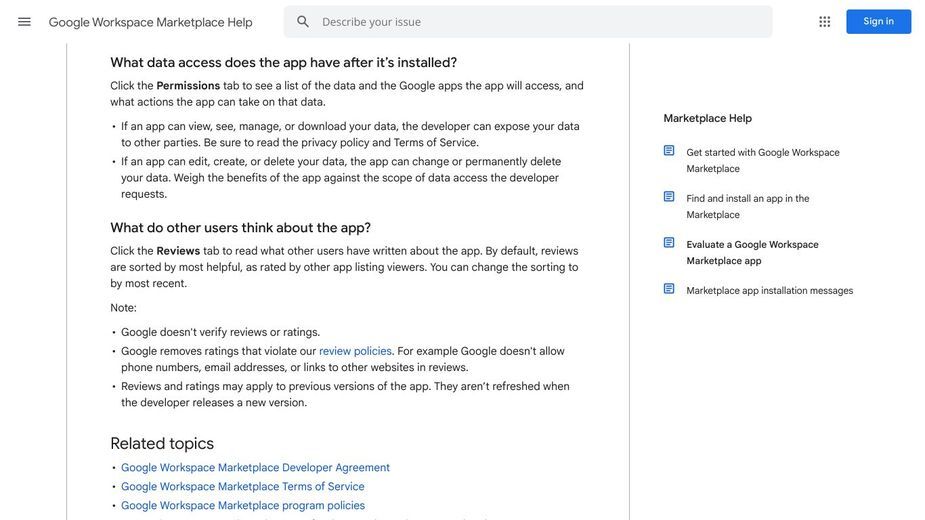Click bullet Reviews and ratings may apply to previous versions
925x520 pixels.
345,394
